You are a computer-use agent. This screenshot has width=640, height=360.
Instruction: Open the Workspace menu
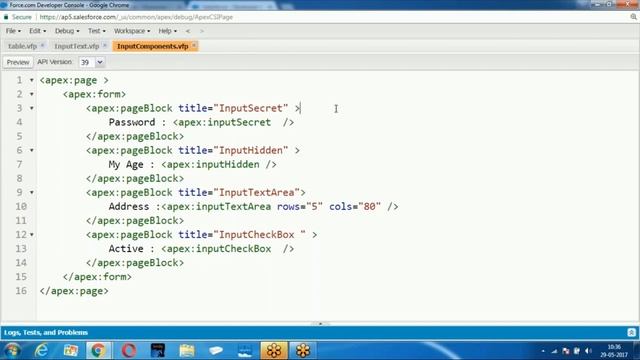coord(132,31)
